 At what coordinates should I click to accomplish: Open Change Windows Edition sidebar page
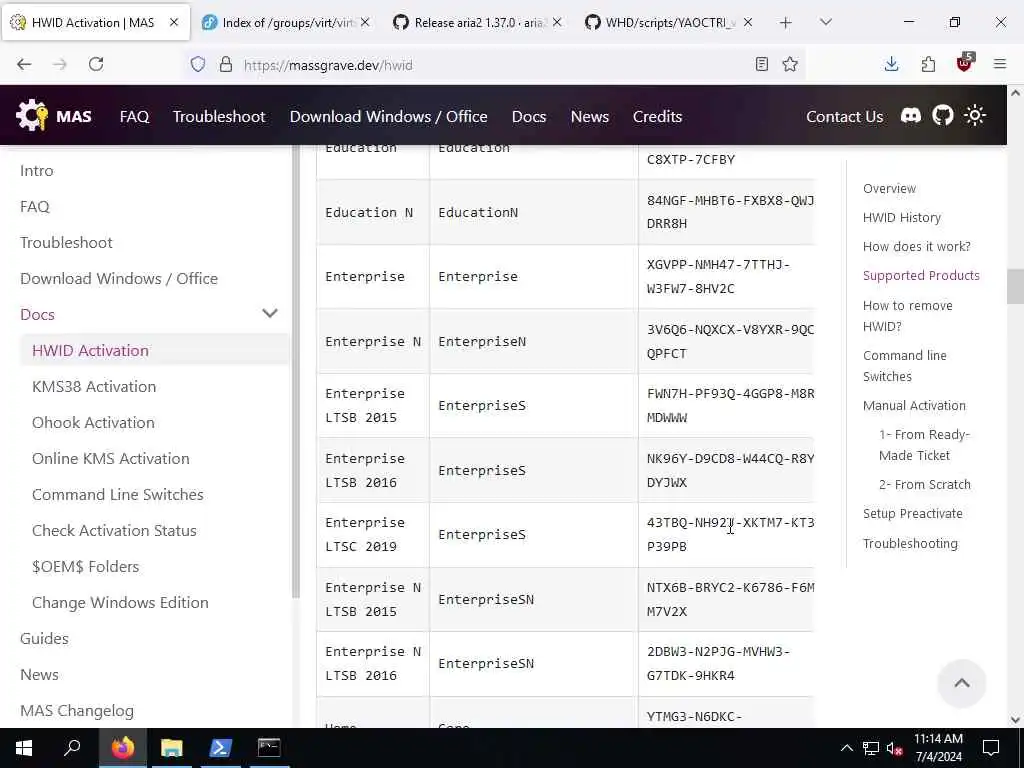point(120,602)
